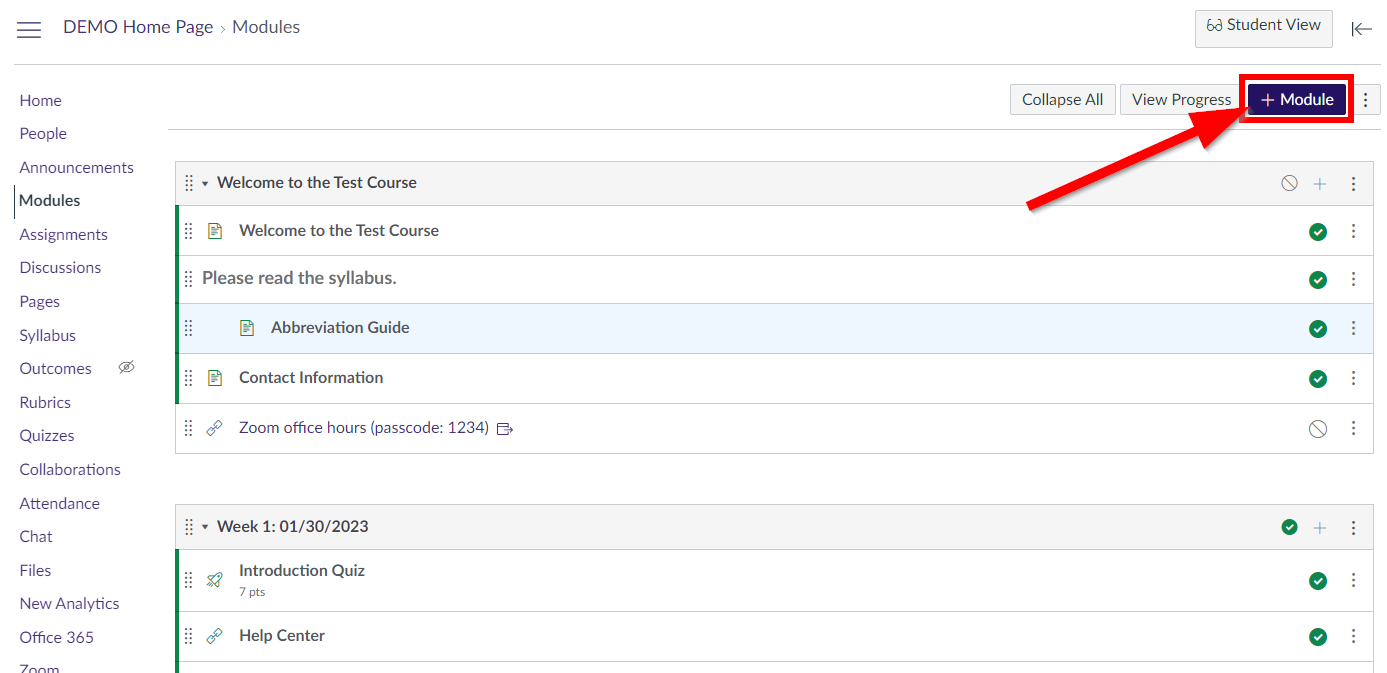Click the quiz rocket icon for Introduction Quiz
This screenshot has height=673, width=1387.
click(214, 580)
